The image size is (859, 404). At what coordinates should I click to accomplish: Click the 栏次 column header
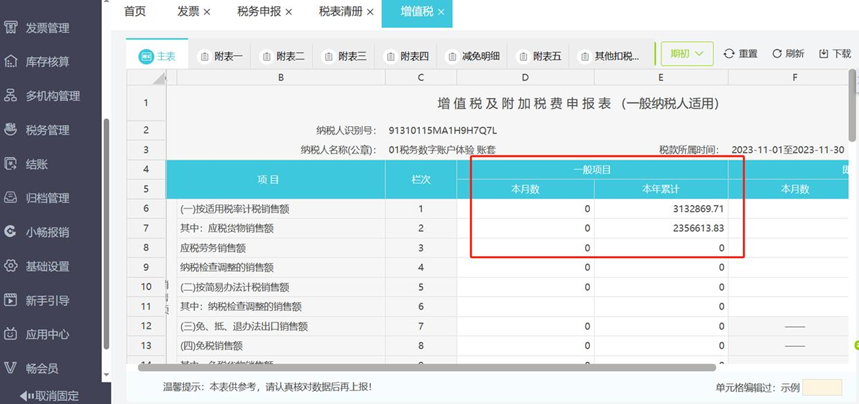[x=421, y=179]
